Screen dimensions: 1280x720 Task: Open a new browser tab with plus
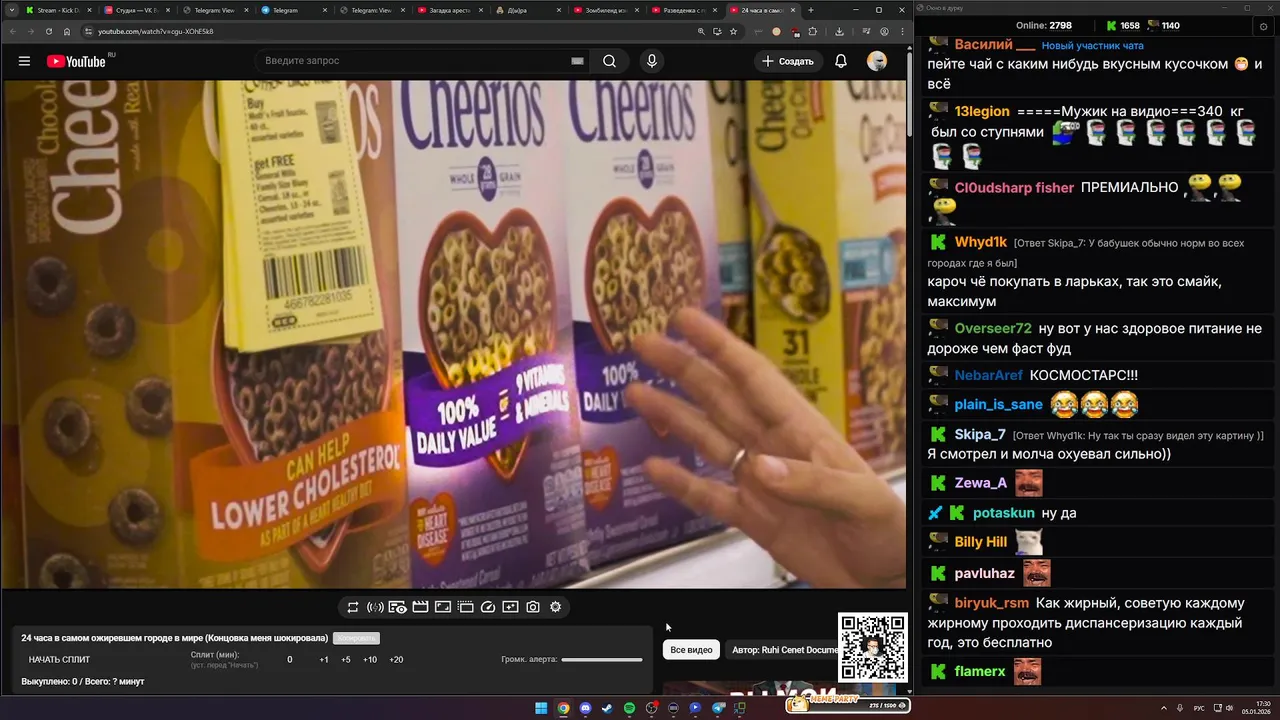pyautogui.click(x=811, y=10)
